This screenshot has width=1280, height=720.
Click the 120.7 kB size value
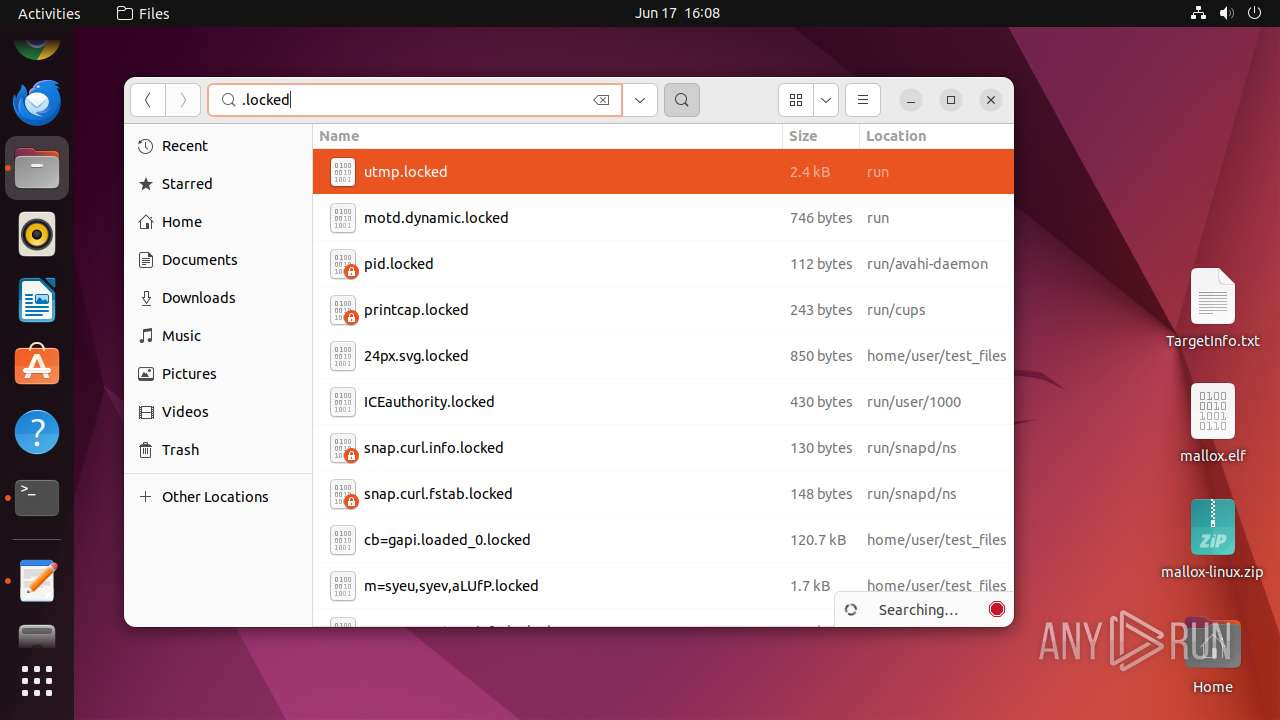(x=818, y=540)
